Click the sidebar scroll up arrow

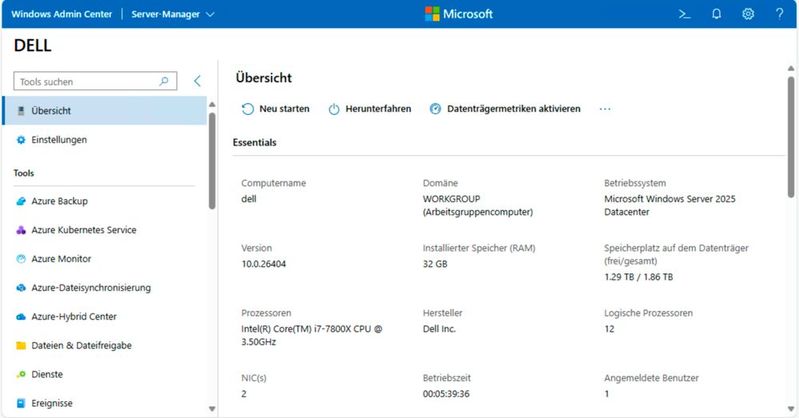click(x=212, y=104)
